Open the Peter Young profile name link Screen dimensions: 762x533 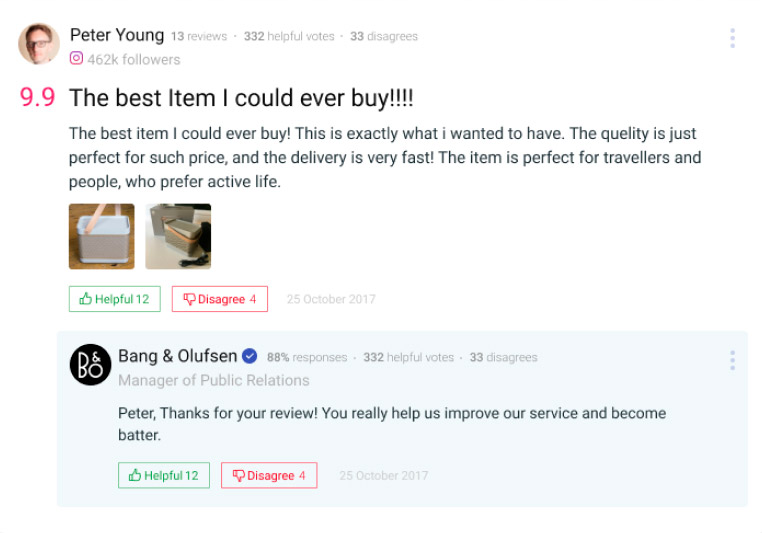[x=116, y=35]
